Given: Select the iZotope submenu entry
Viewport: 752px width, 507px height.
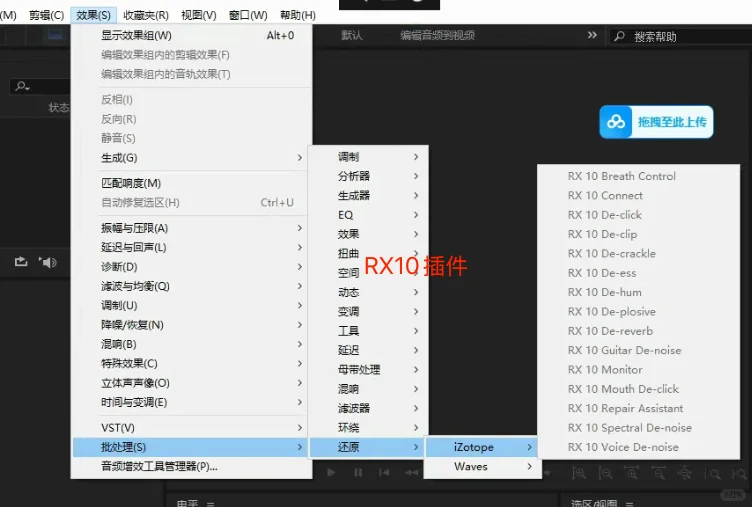Looking at the screenshot, I should point(482,447).
